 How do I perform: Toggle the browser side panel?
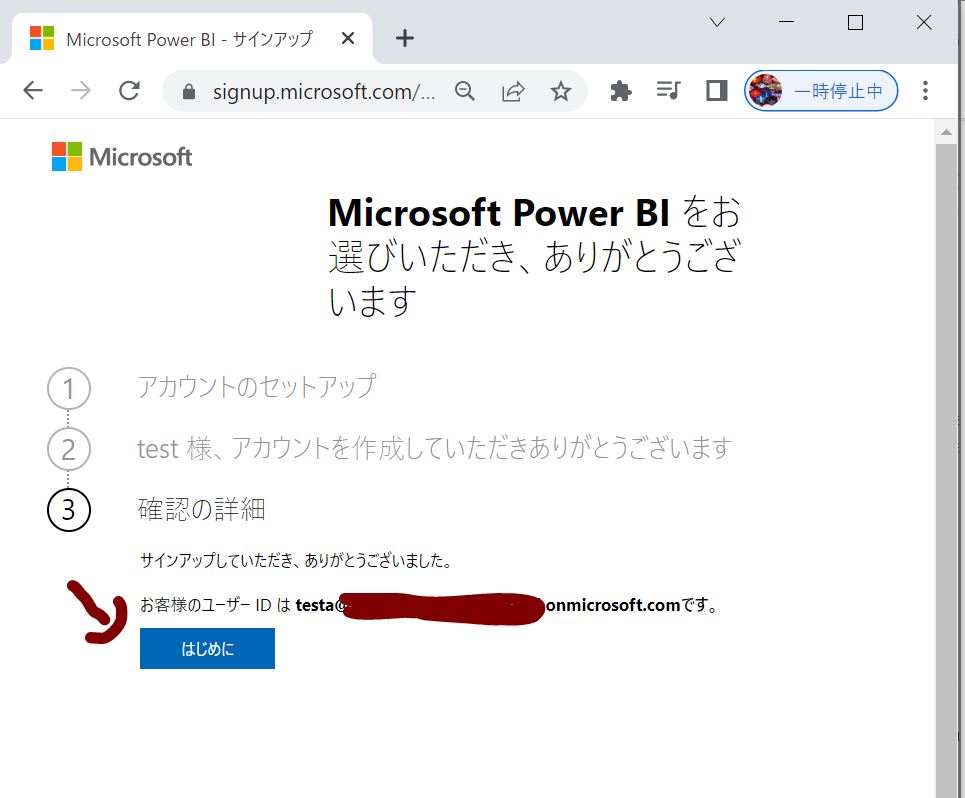click(x=716, y=91)
